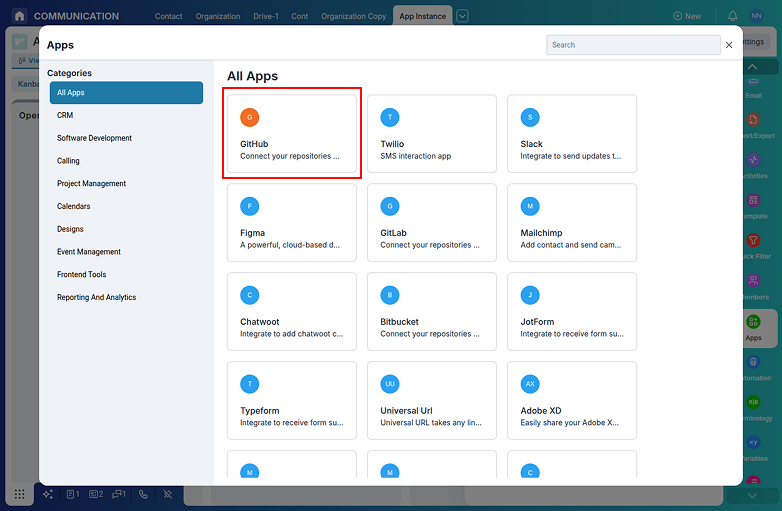Open the notifications bell
Viewport: 782px width, 511px height.
tap(732, 16)
